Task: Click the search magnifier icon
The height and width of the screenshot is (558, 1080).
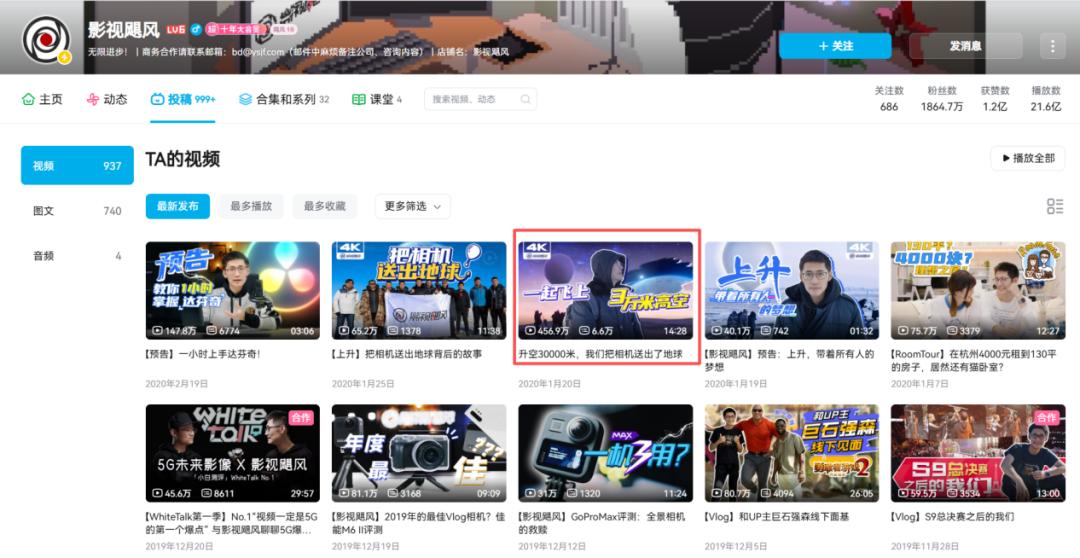Action: pyautogui.click(x=525, y=99)
